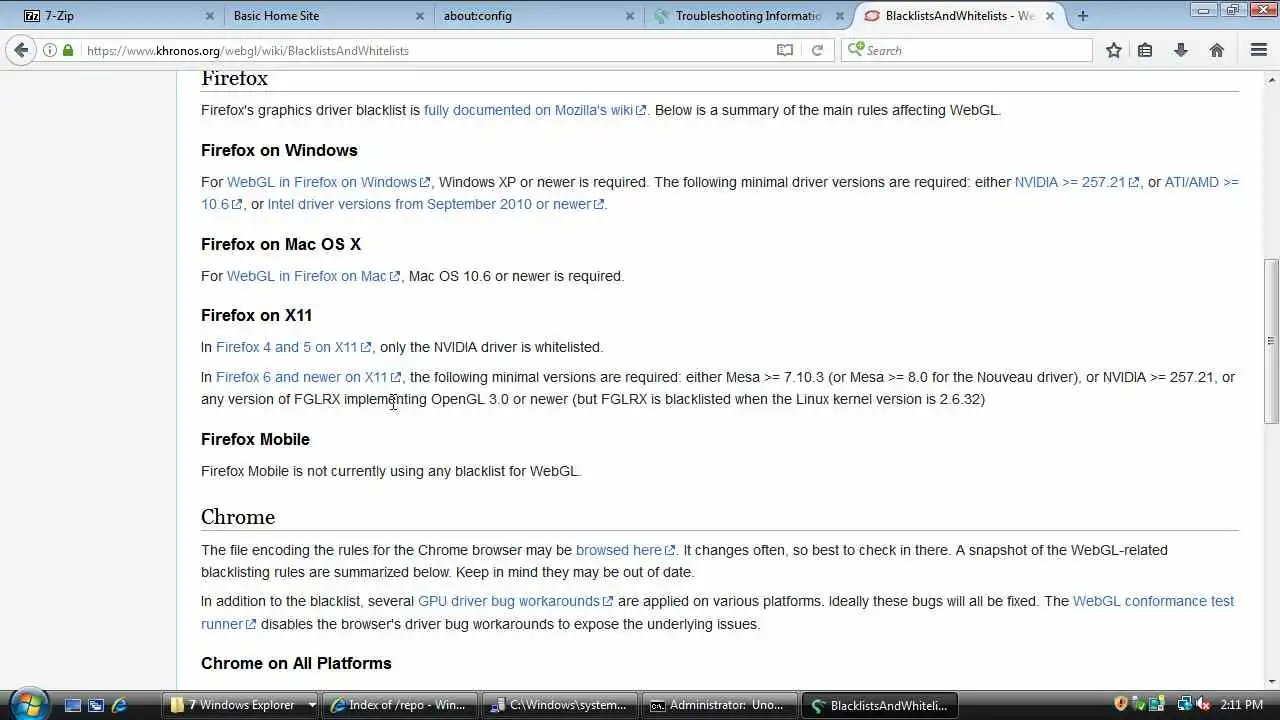Close the Troubleshooting Information tab
This screenshot has height=720, width=1280.
point(840,16)
